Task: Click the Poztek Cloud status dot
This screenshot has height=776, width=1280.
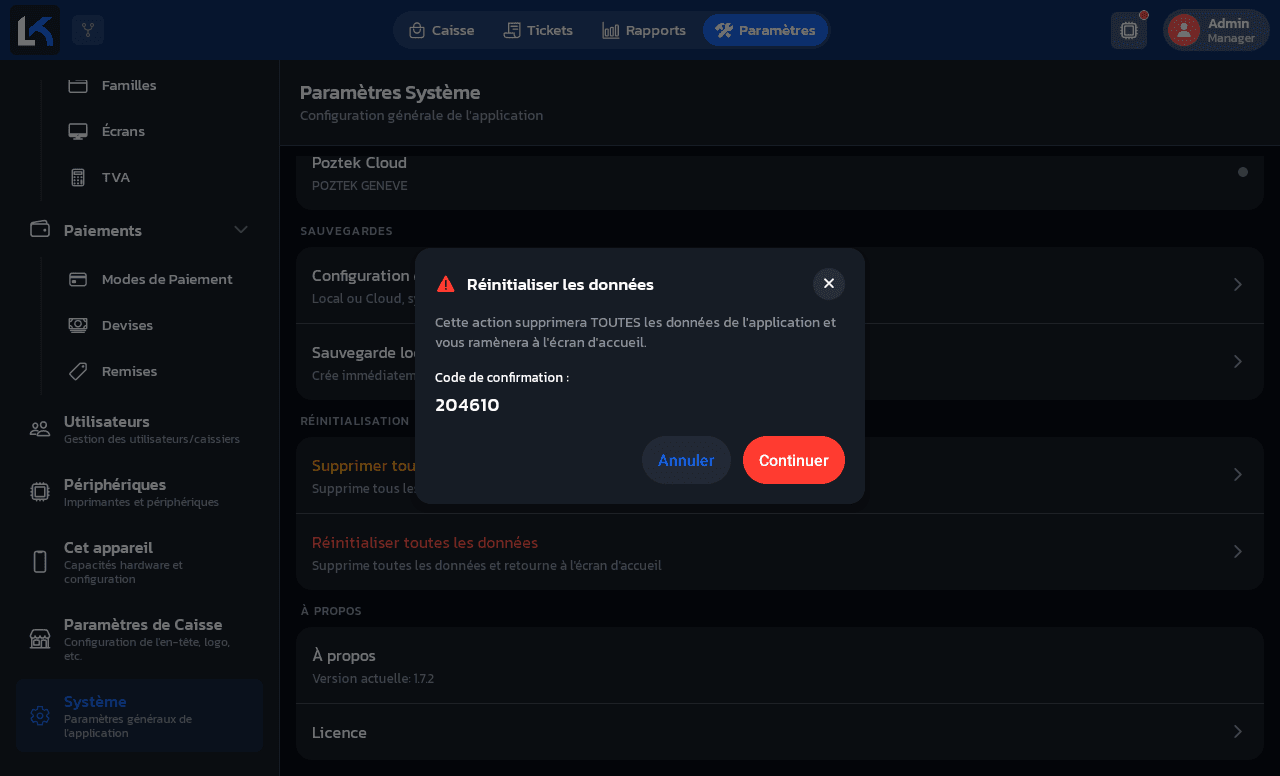Action: [x=1243, y=172]
